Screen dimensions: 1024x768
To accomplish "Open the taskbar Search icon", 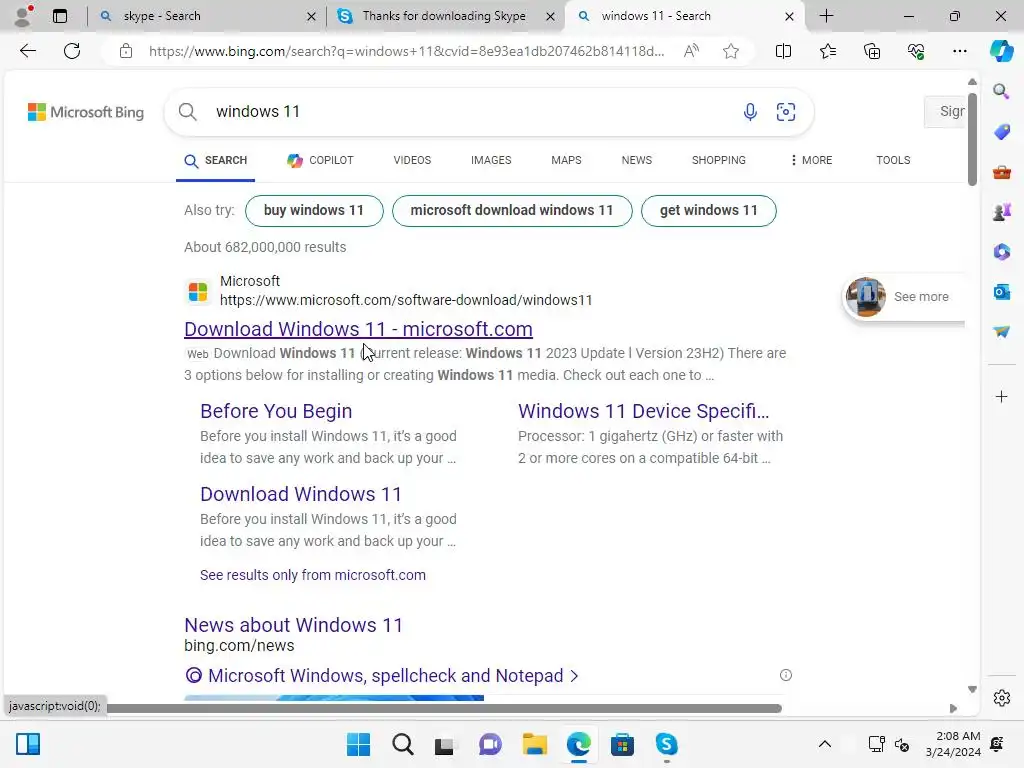I will [402, 744].
